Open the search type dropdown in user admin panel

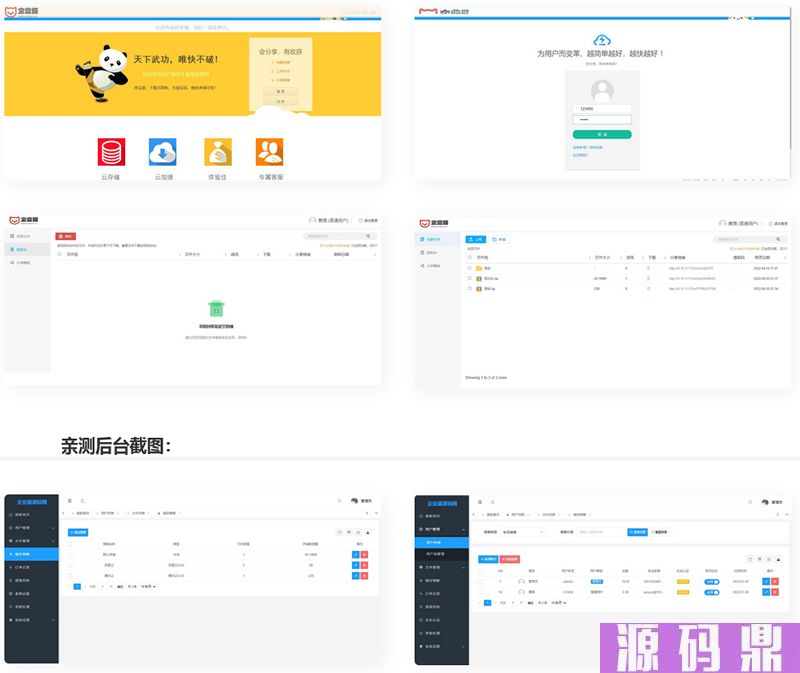[523, 532]
